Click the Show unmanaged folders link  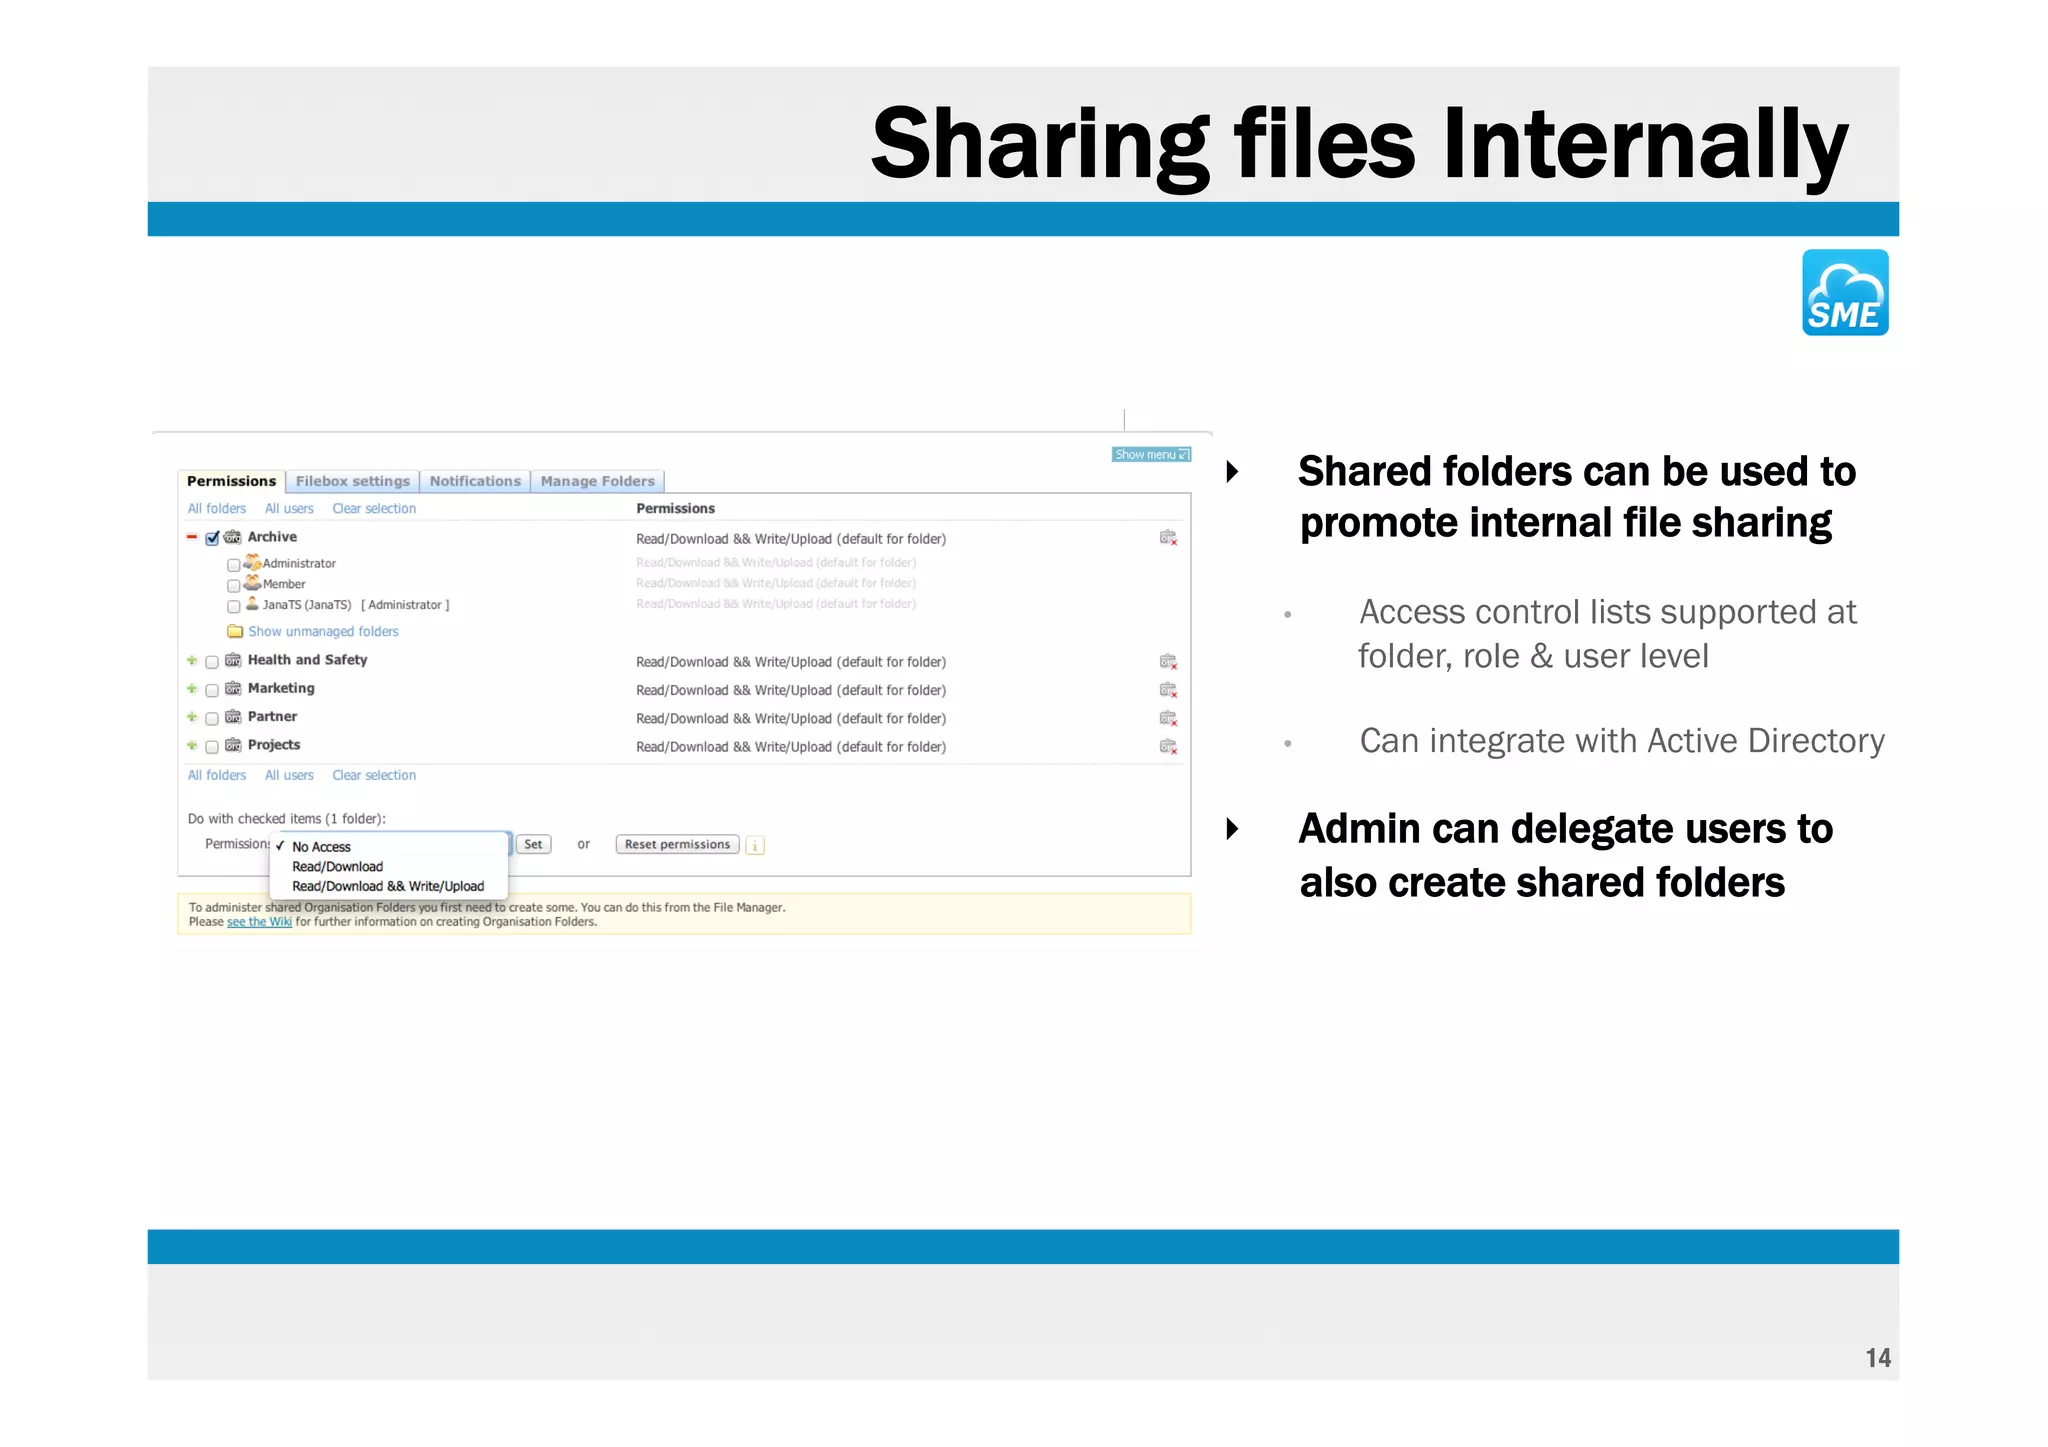click(x=323, y=632)
